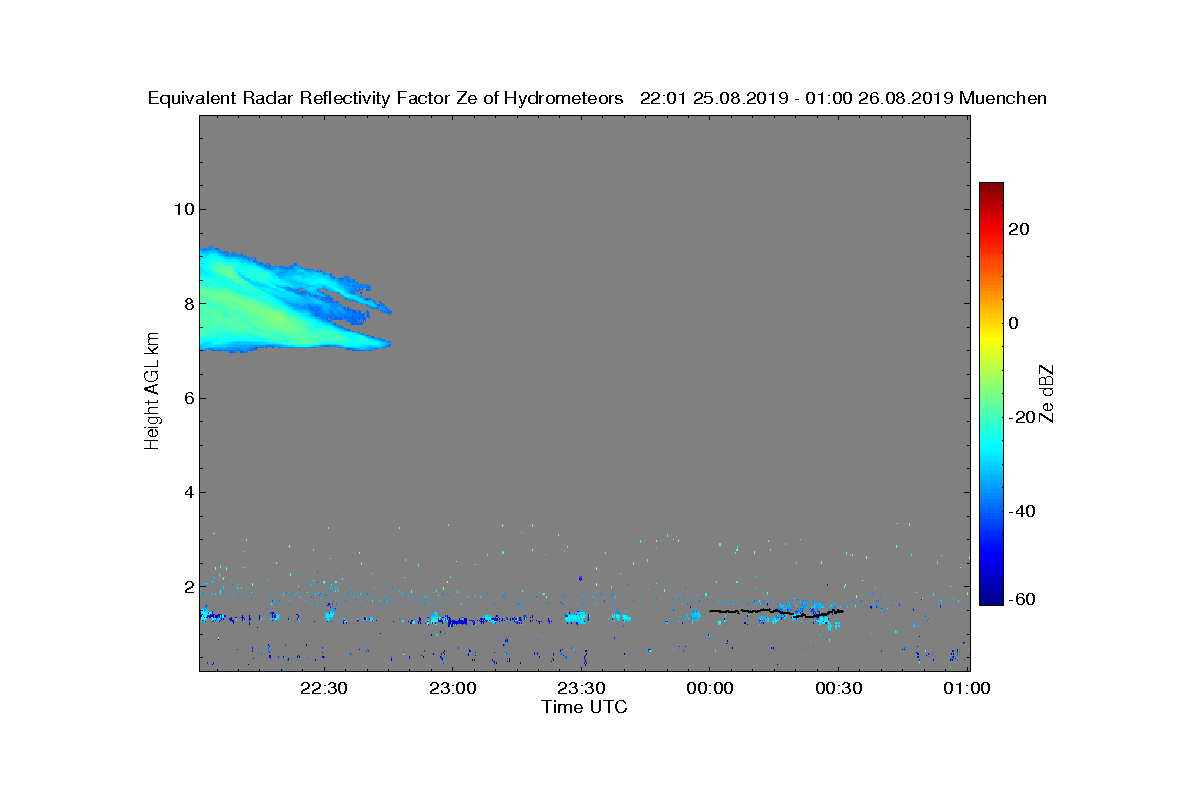This screenshot has height=800, width=1200.
Task: Select the 'Height AGL km' y-axis label
Action: [x=152, y=393]
